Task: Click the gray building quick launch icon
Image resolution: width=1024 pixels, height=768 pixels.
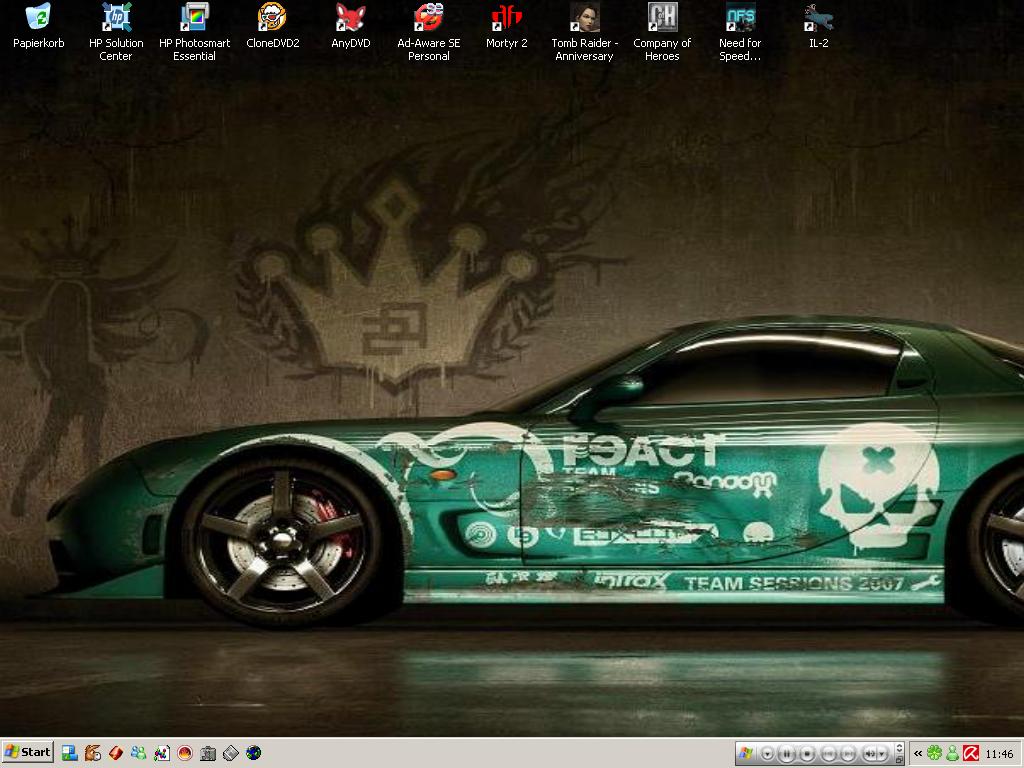Action: pyautogui.click(x=208, y=753)
